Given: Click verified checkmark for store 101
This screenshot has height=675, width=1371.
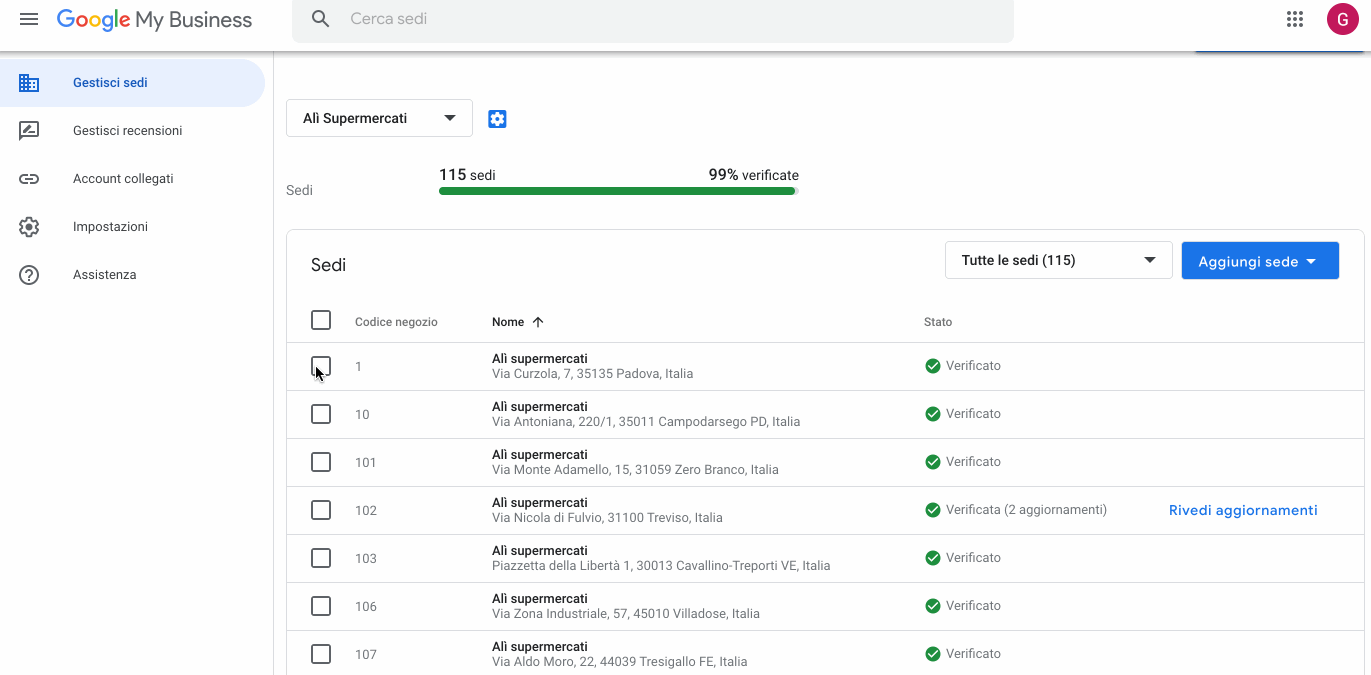Looking at the screenshot, I should click(933, 462).
